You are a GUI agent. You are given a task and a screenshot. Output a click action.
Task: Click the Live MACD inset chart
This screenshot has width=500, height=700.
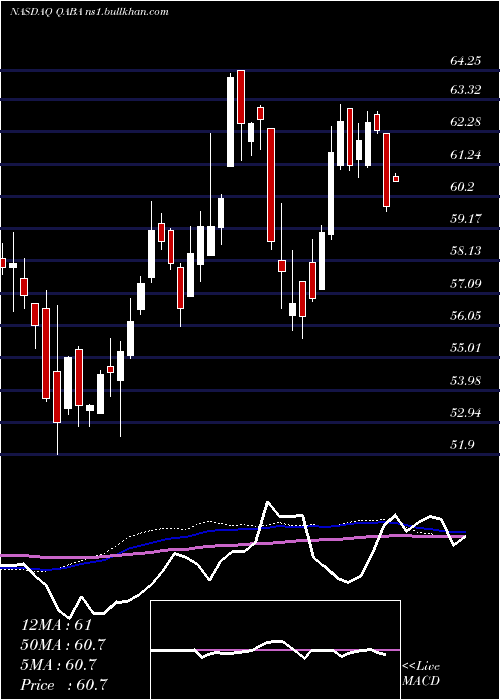point(275,650)
